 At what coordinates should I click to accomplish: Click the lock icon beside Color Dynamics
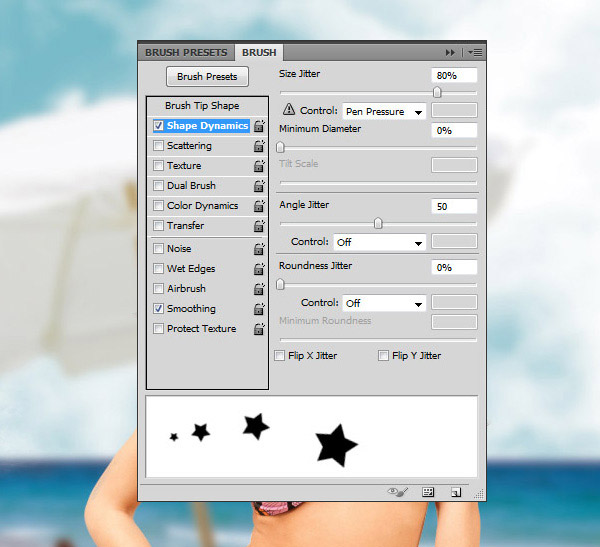259,206
